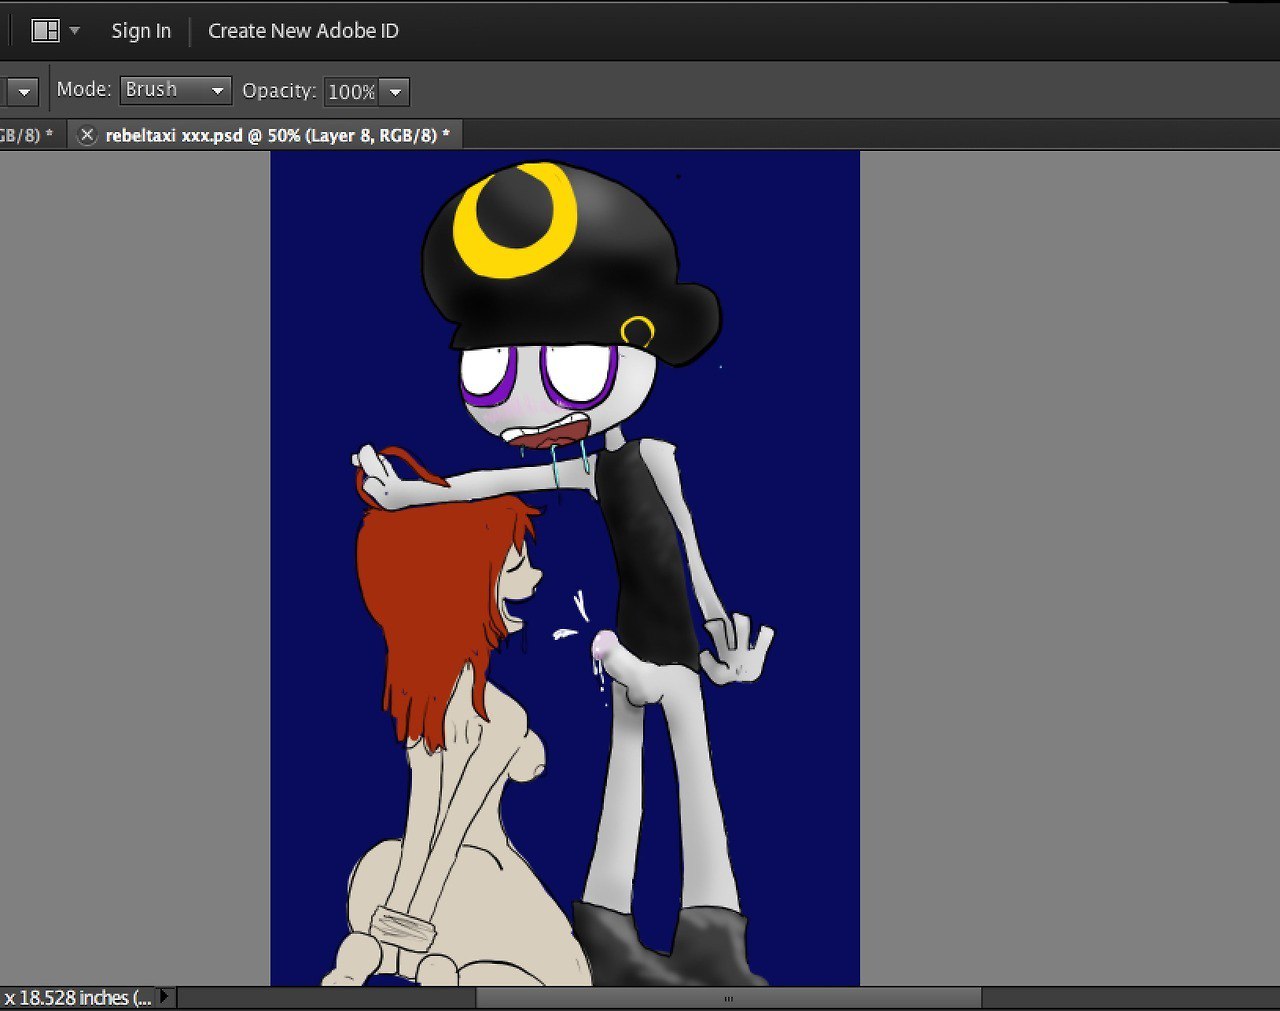Image resolution: width=1280 pixels, height=1011 pixels.
Task: Open the preset picker arrow left of Mode
Action: [24, 92]
